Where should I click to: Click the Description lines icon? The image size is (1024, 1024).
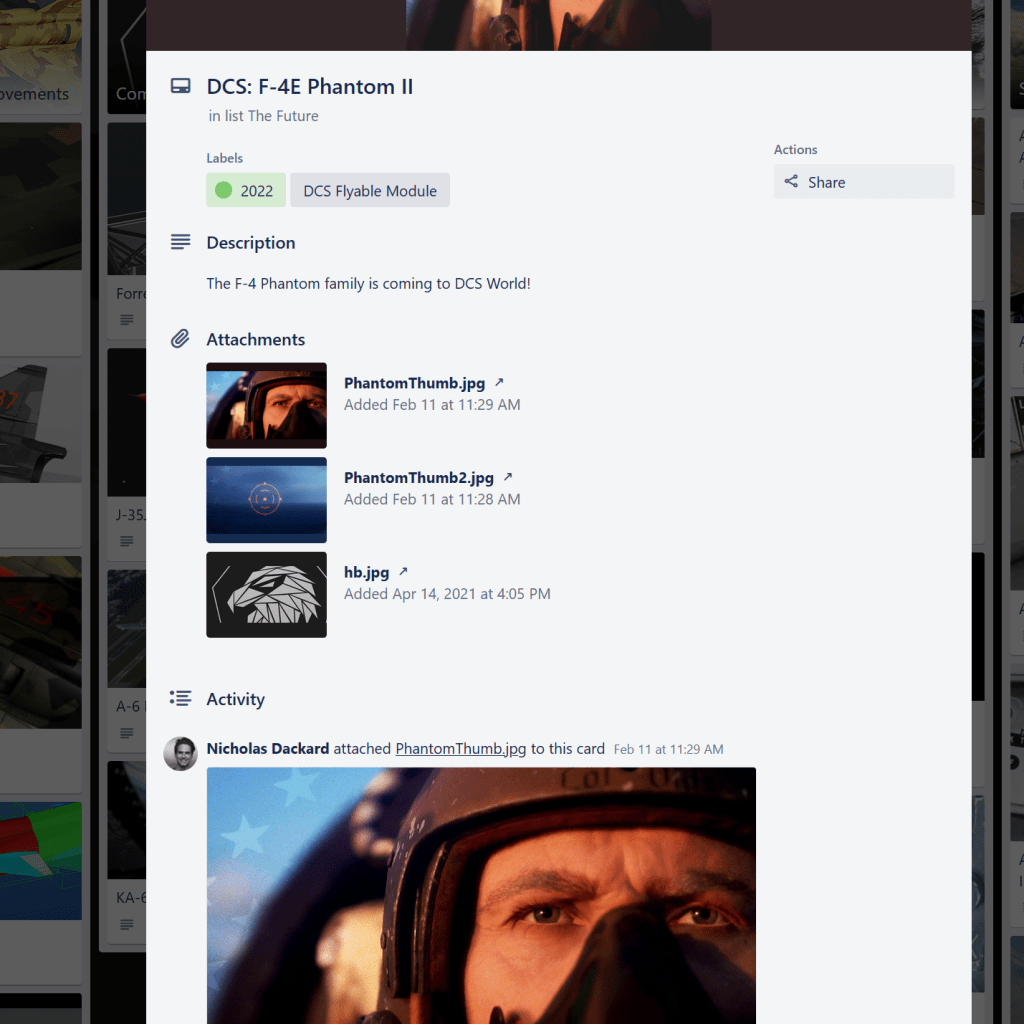tap(180, 242)
